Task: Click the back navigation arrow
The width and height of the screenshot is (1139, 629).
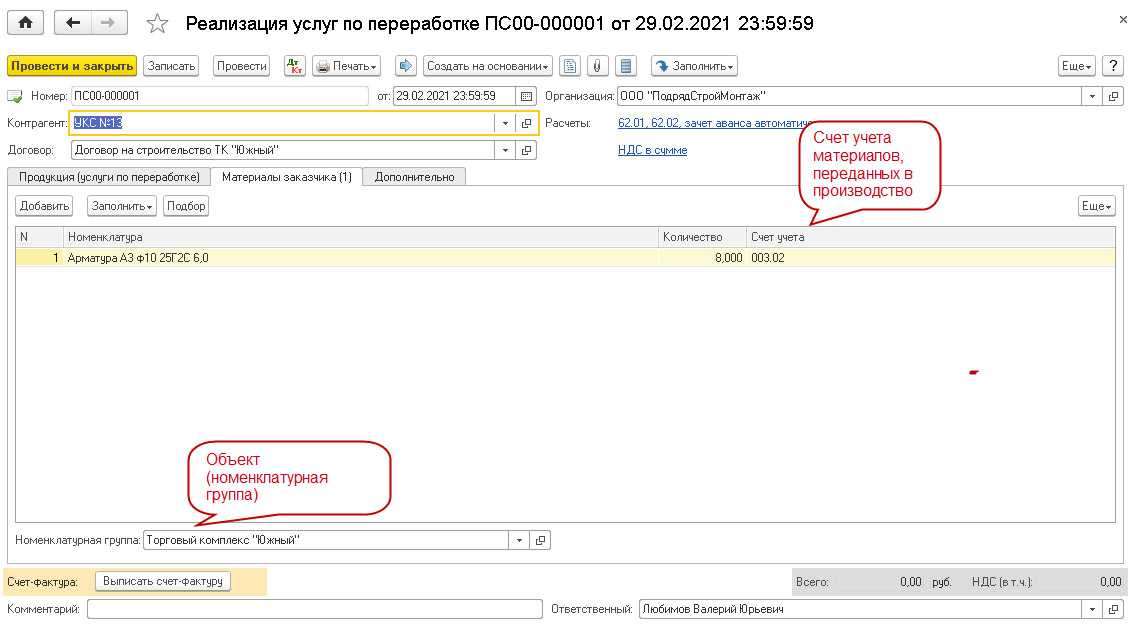Action: [x=73, y=23]
